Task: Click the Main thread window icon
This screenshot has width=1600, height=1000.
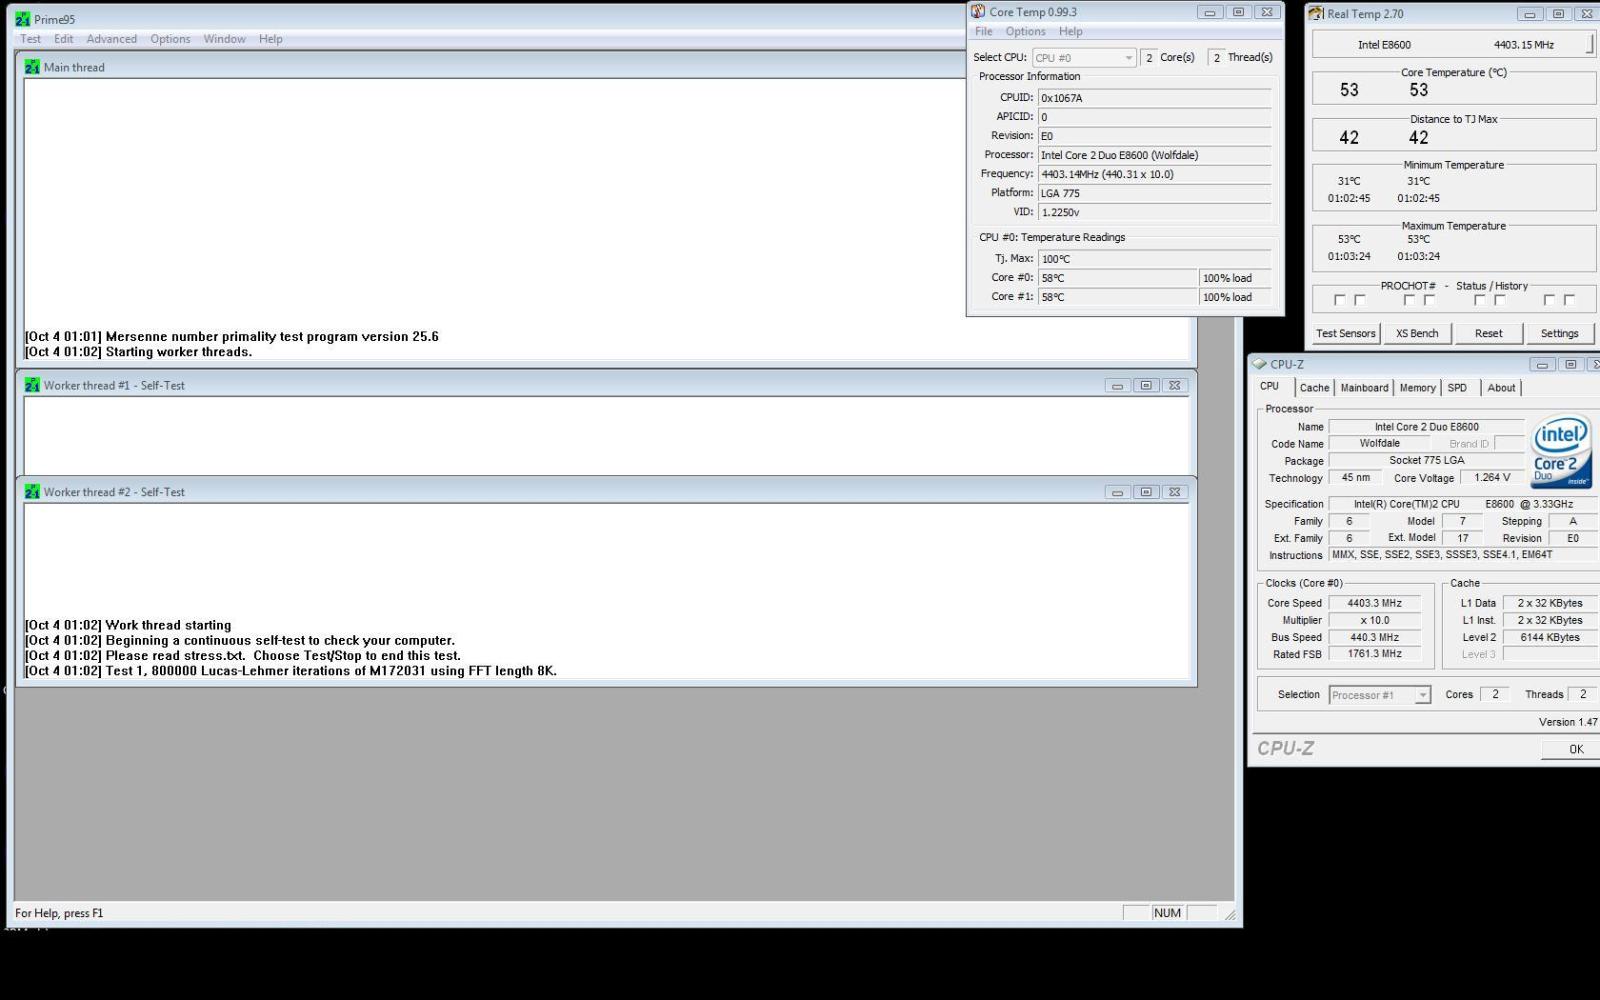Action: coord(32,67)
